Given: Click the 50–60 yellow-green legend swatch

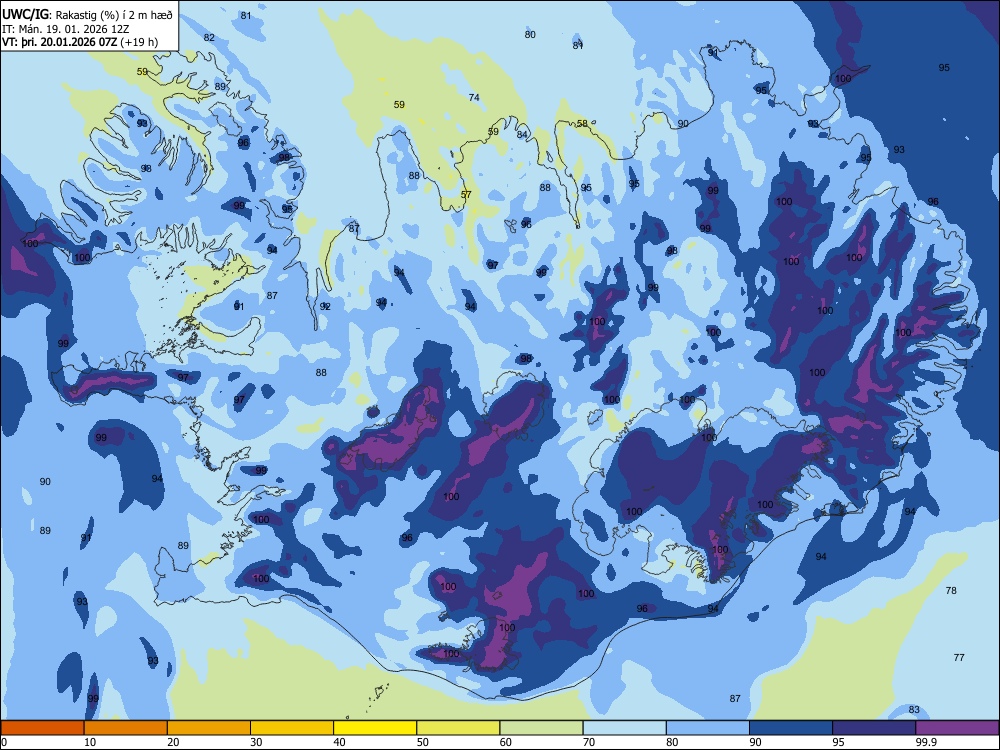Looking at the screenshot, I should coord(459,728).
